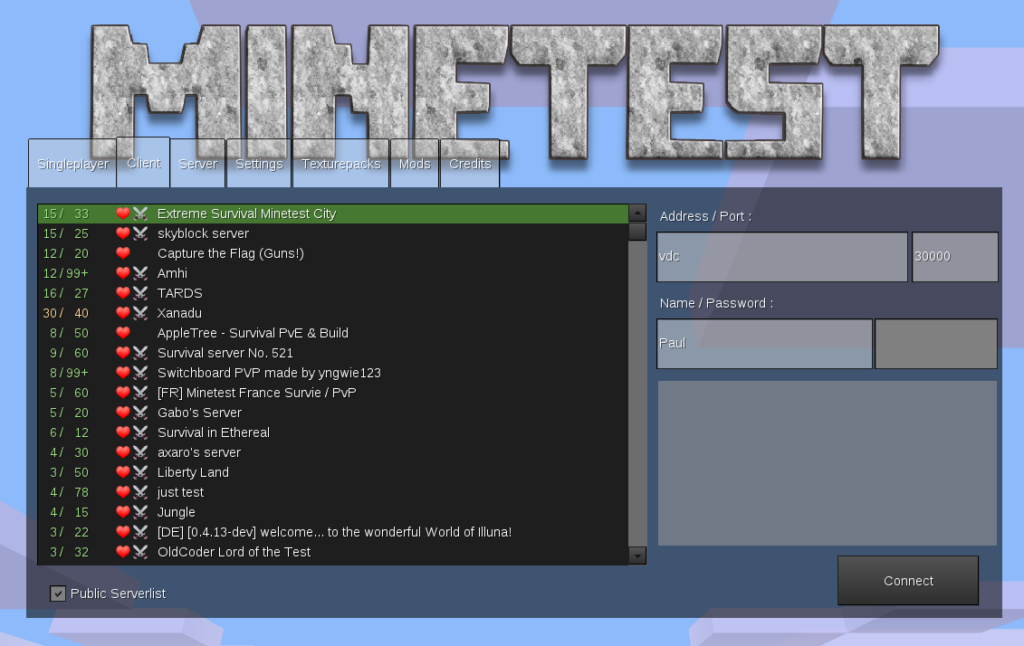The width and height of the screenshot is (1024, 646).
Task: Click the server list scrollbar thumb
Action: (637, 232)
